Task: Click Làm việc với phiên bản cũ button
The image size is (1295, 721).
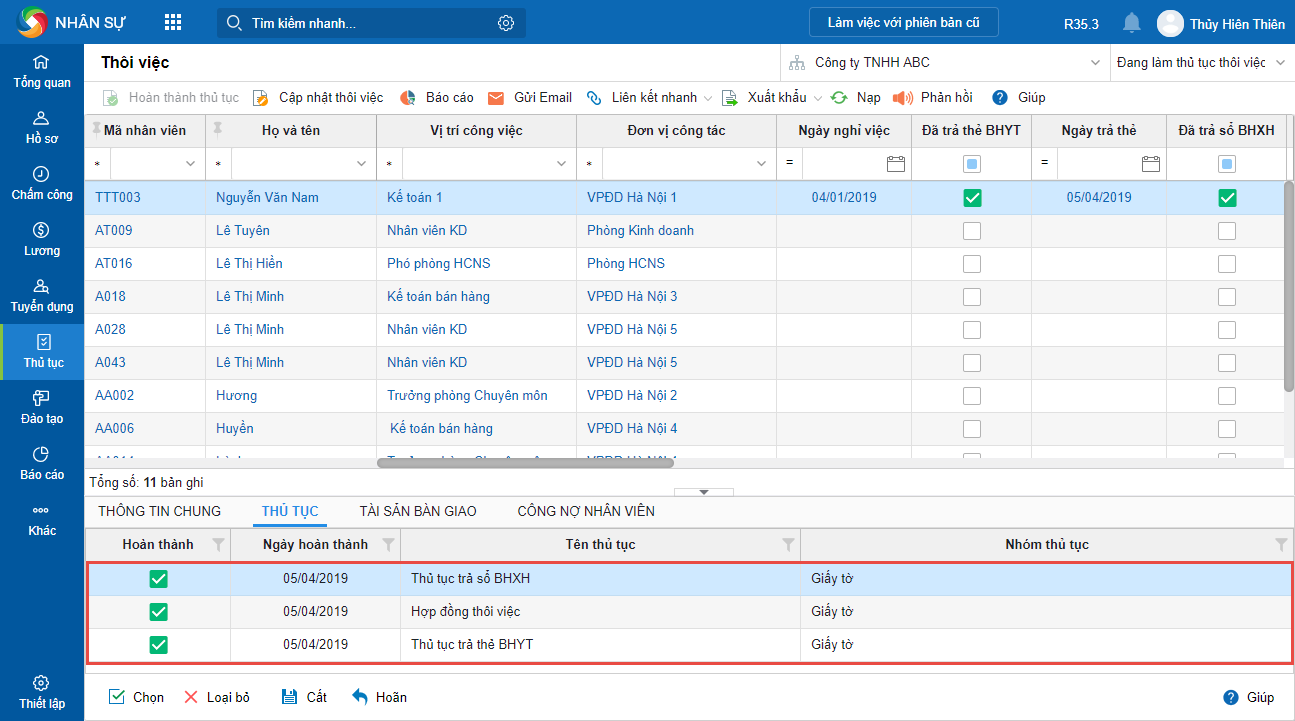Action: click(x=903, y=23)
